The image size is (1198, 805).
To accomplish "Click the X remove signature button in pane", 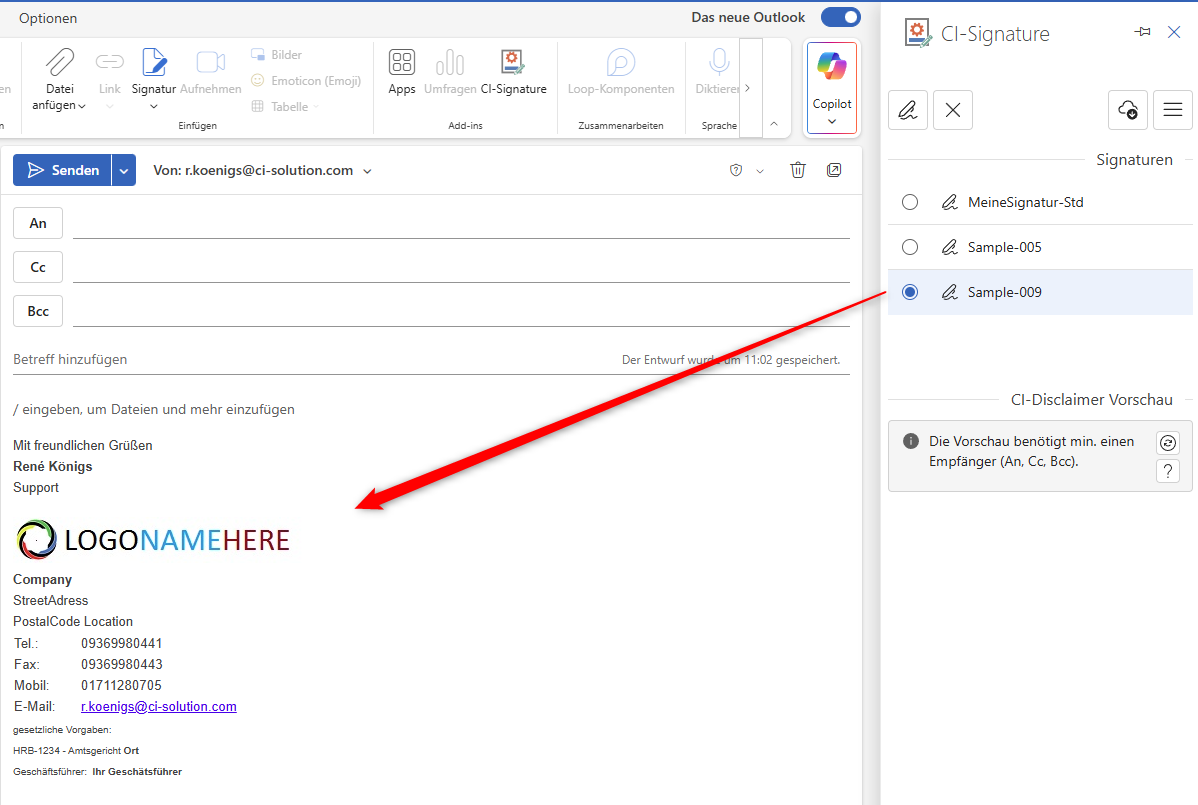I will tap(953, 110).
